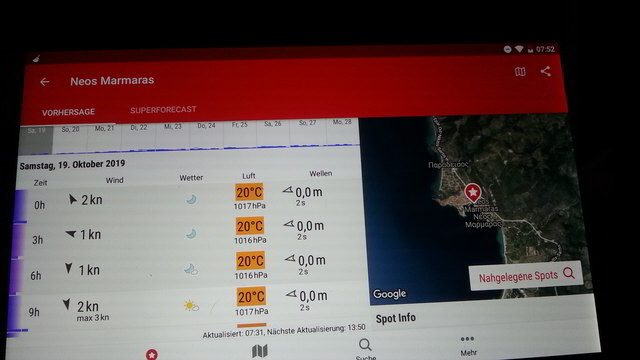Tap the cloudy moon weather icon at 6h
Viewport: 640px width, 360px height.
tap(191, 269)
